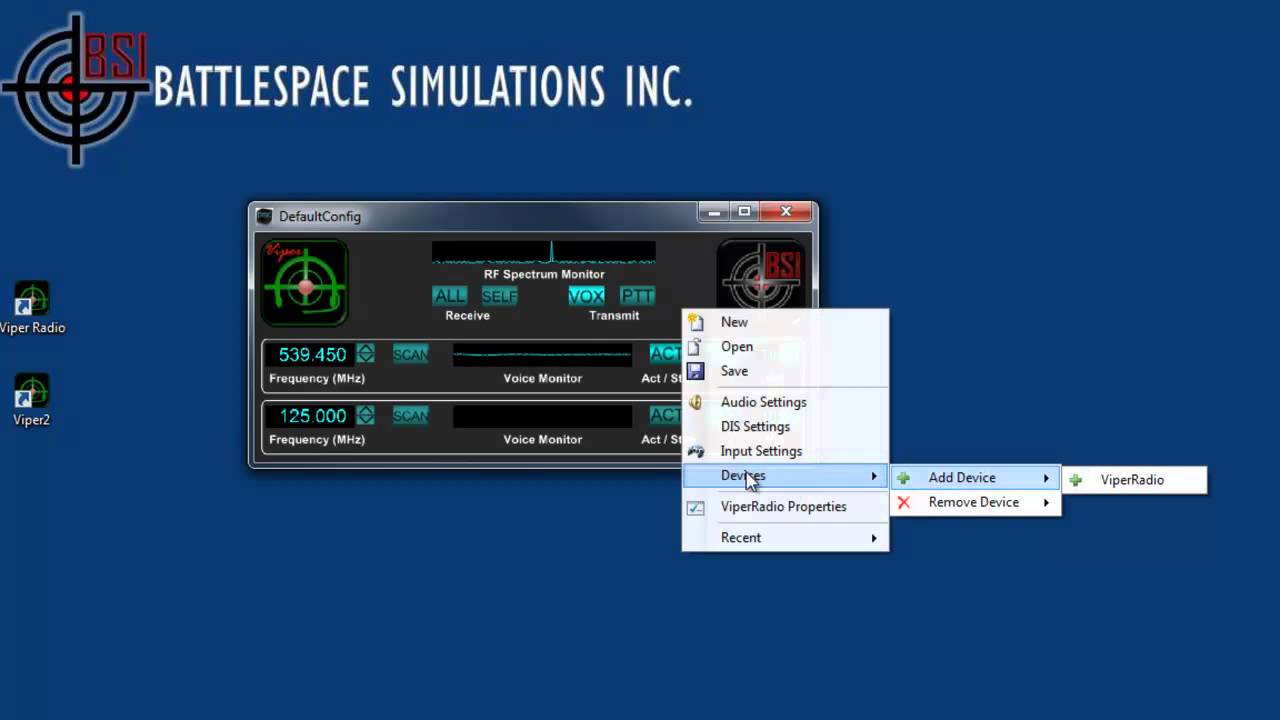This screenshot has width=1280, height=720.
Task: Open Input Settings from the menu
Action: click(785, 451)
